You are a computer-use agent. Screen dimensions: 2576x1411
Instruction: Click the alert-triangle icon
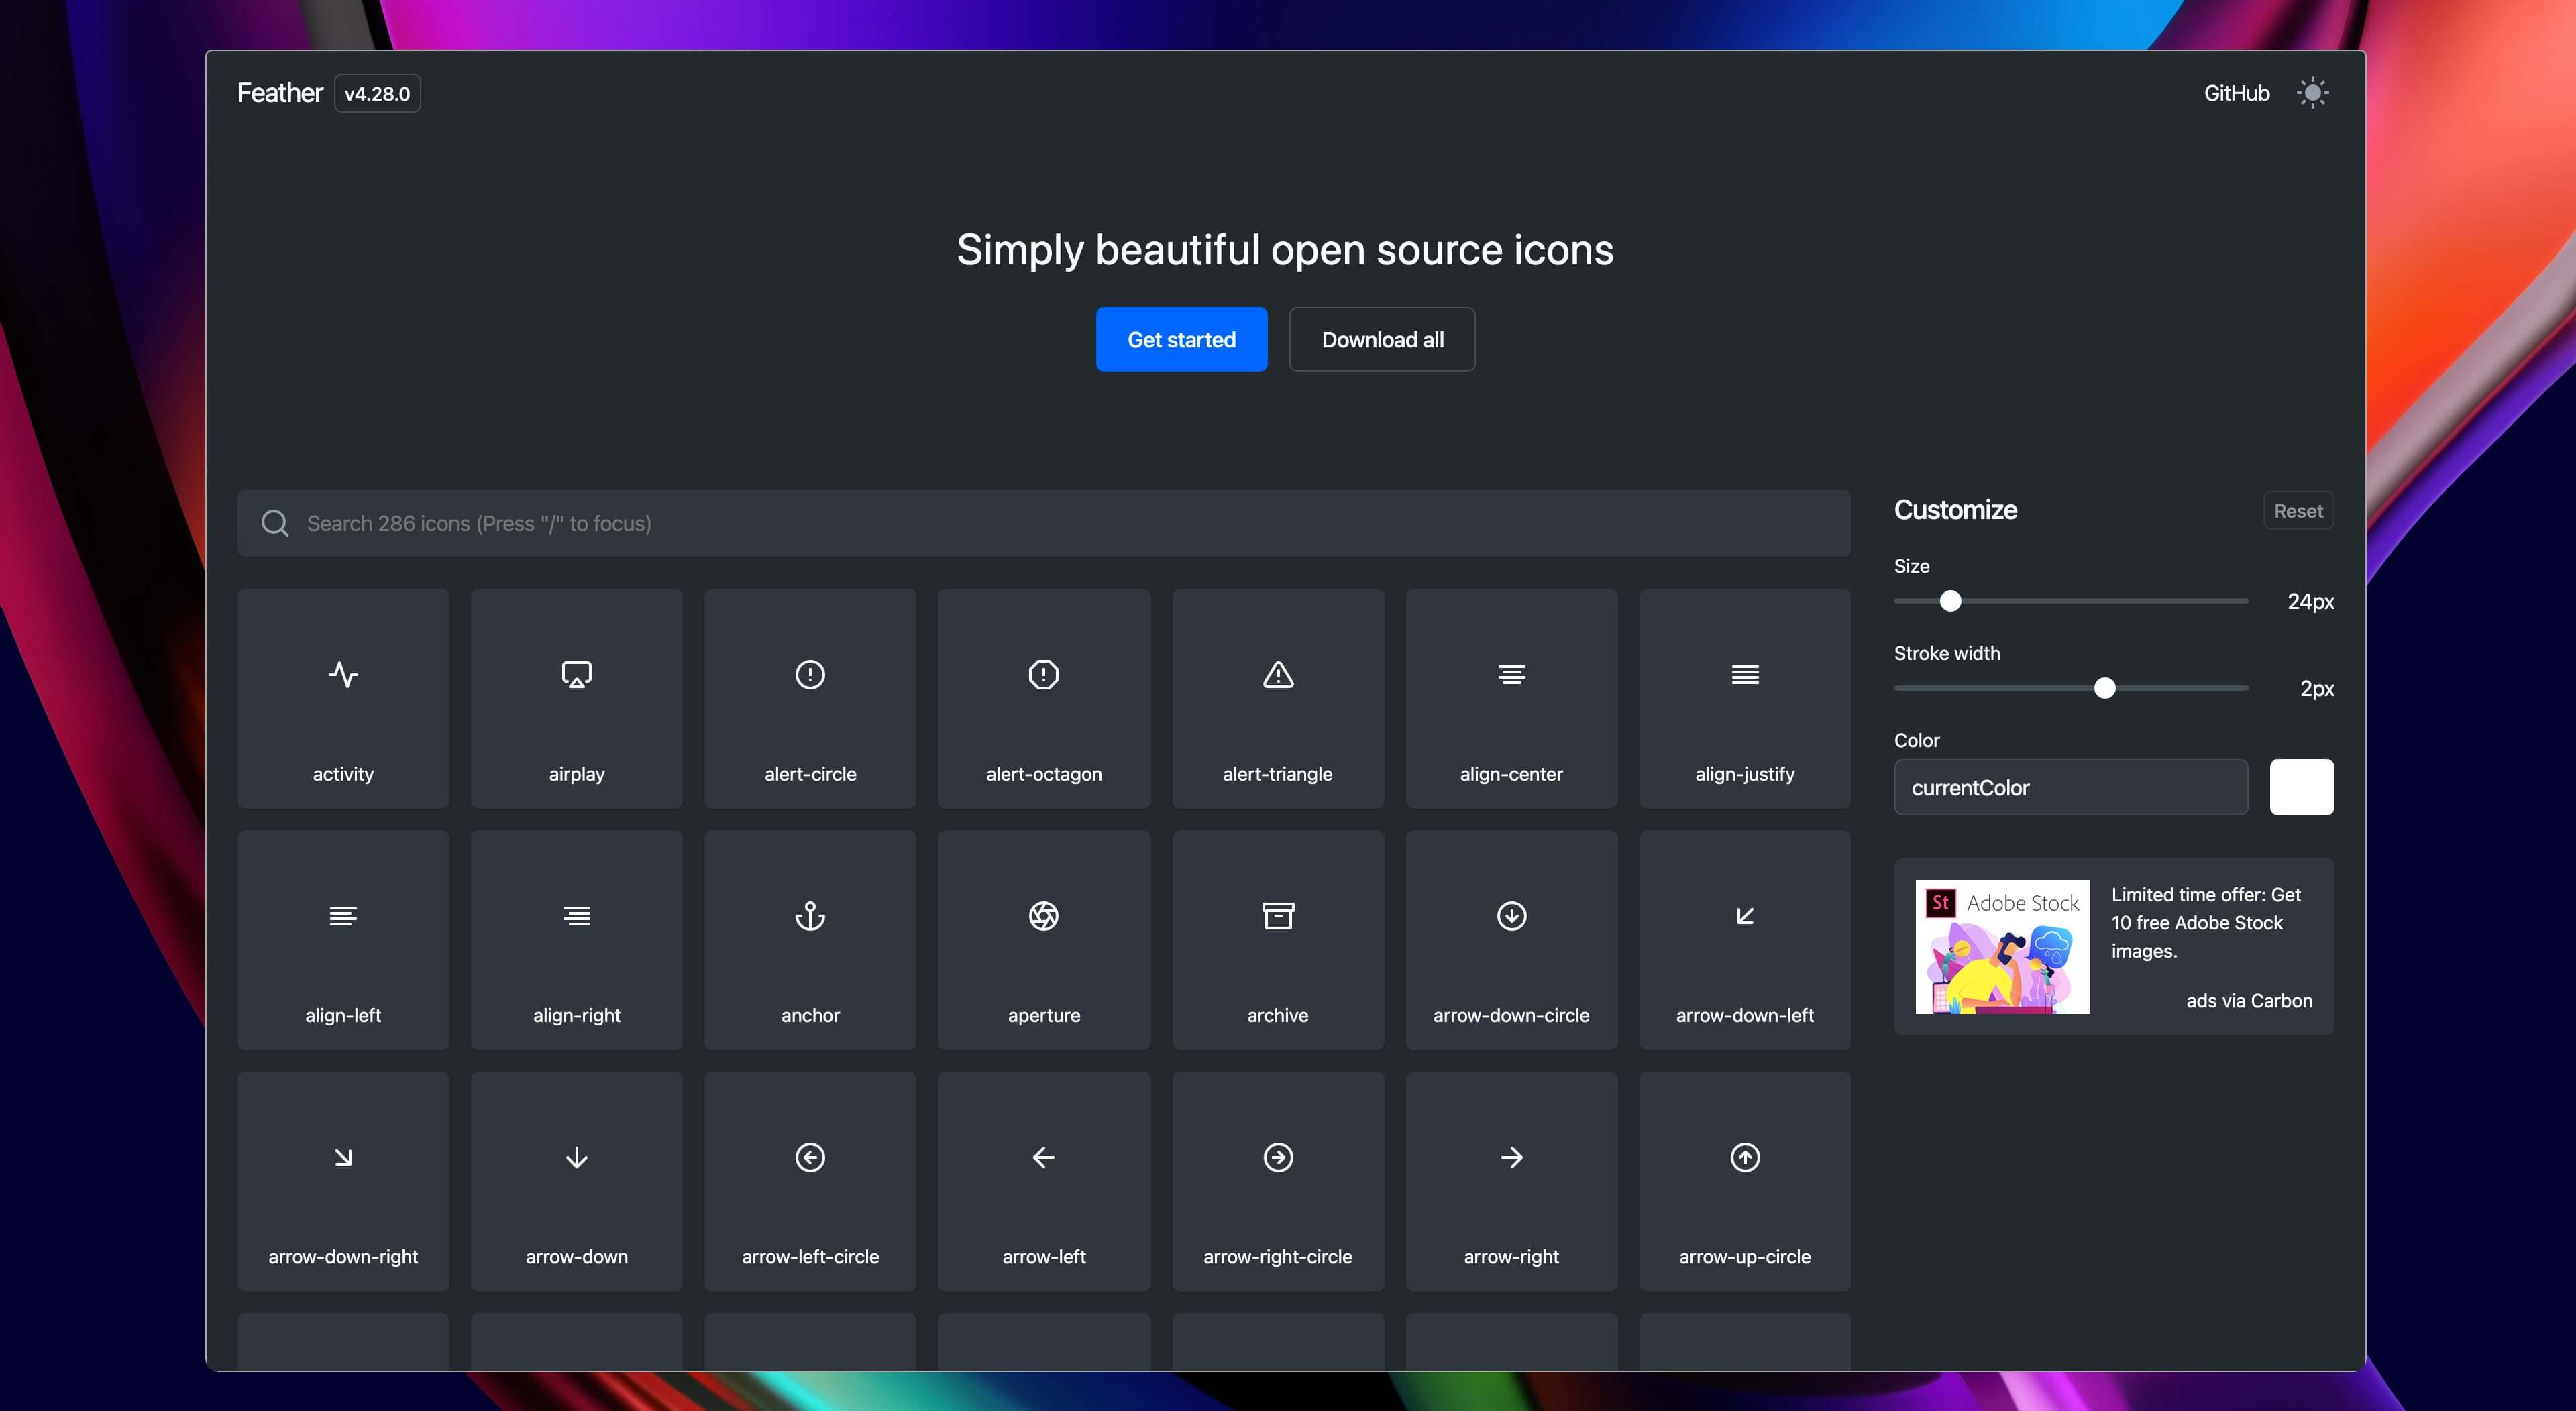click(1277, 698)
